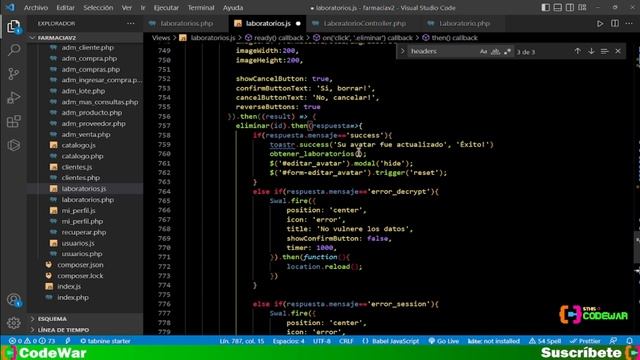Open adm_lote.php in explorer

(x=83, y=91)
